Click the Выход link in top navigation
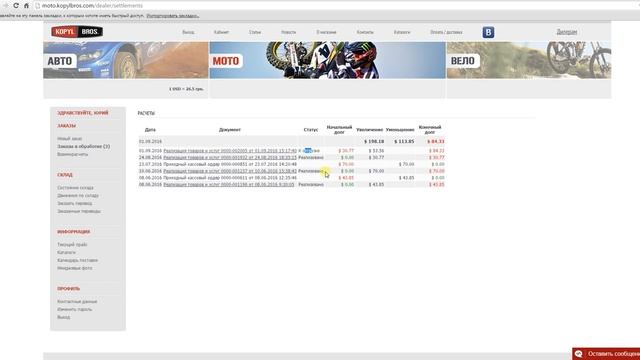Viewport: 640px width, 360px height. (188, 32)
